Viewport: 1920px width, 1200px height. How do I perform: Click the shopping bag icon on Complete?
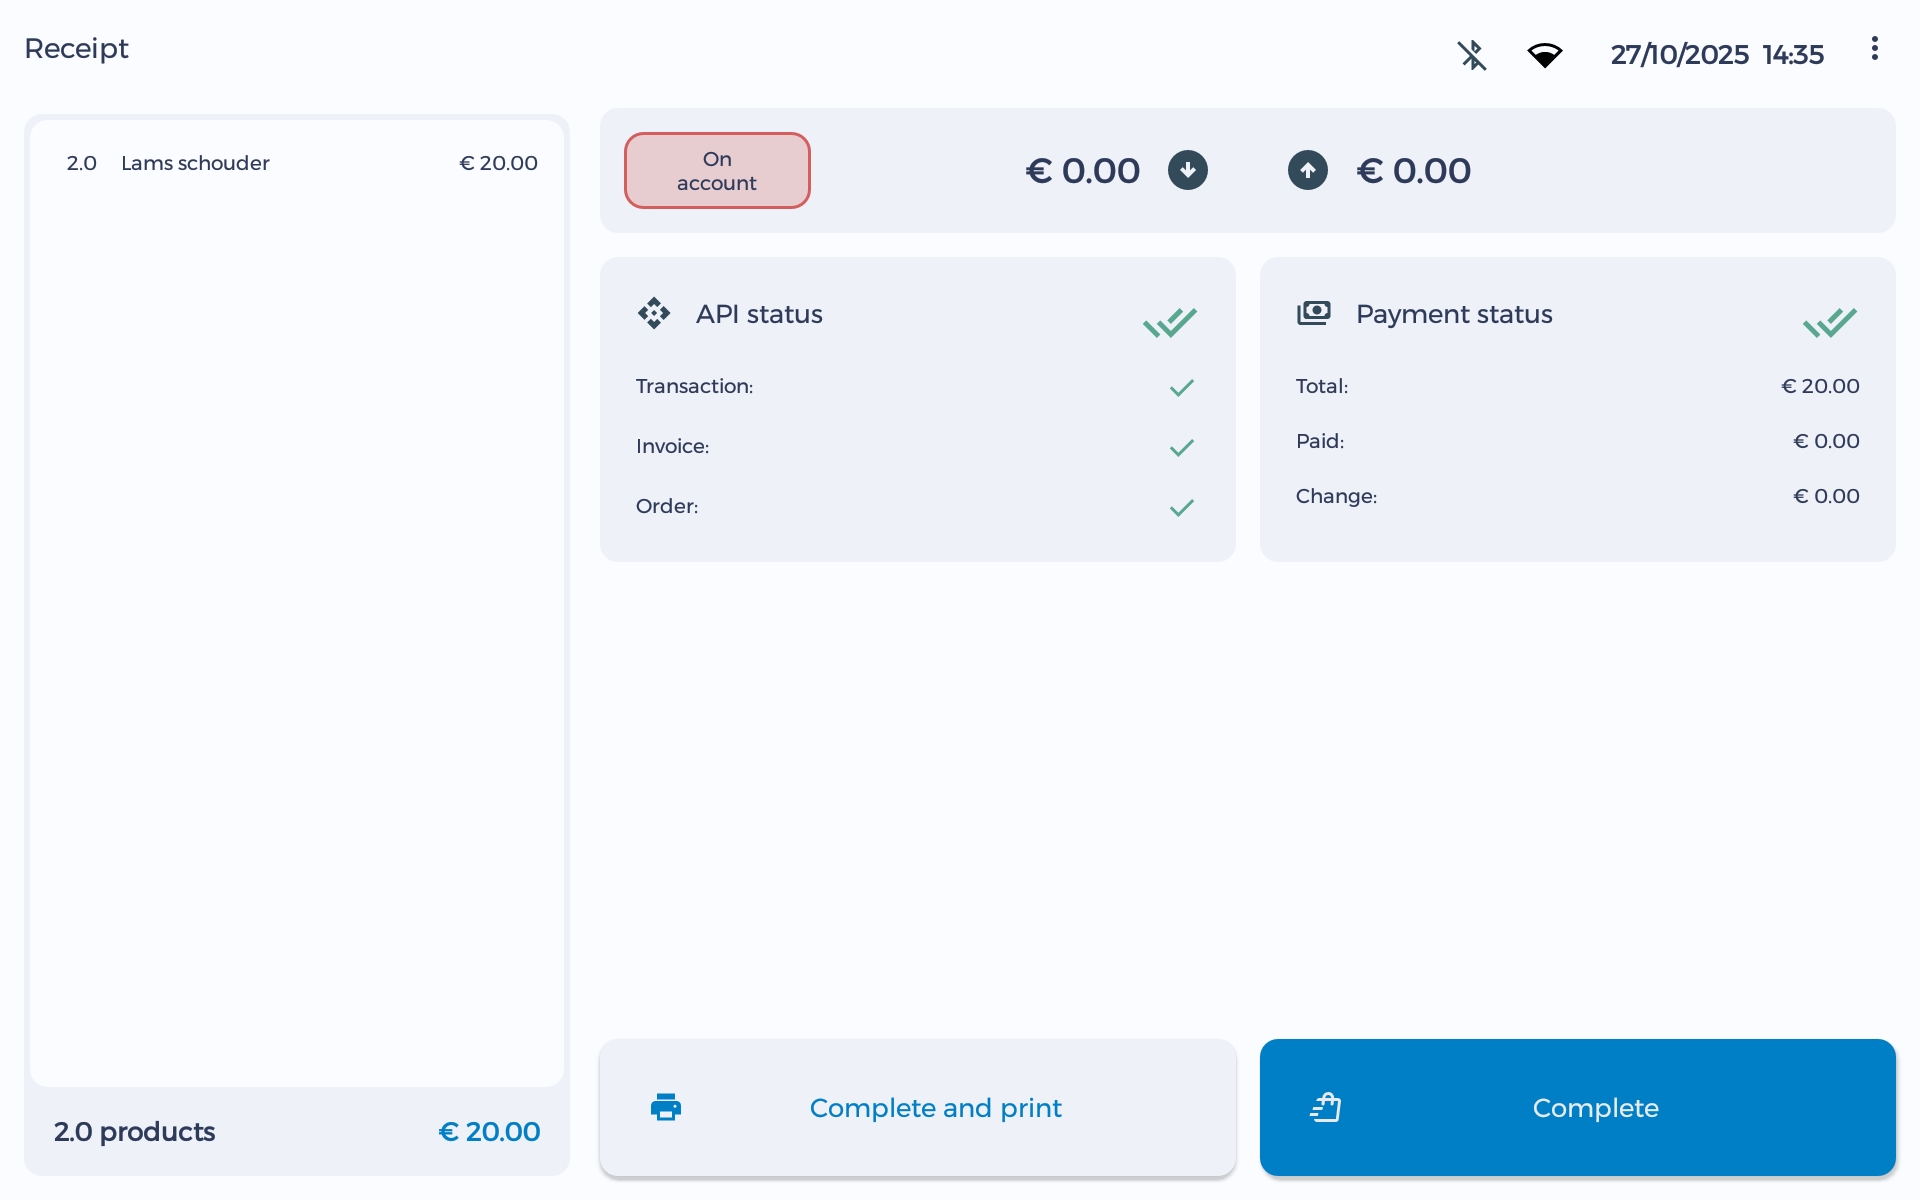[1326, 1107]
